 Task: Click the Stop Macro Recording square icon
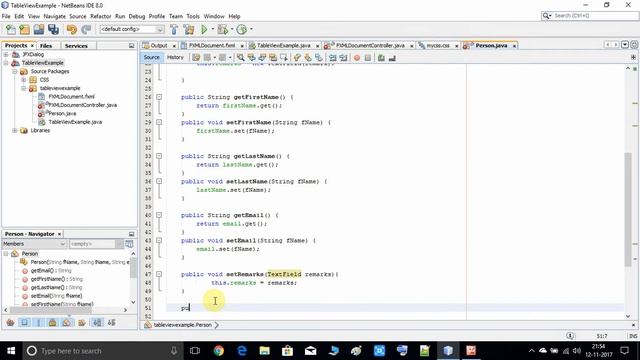click(x=368, y=58)
